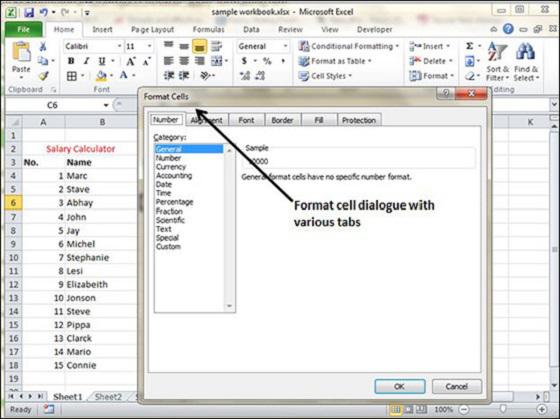Toggle Underline formatting
The height and width of the screenshot is (419, 560).
pos(102,61)
